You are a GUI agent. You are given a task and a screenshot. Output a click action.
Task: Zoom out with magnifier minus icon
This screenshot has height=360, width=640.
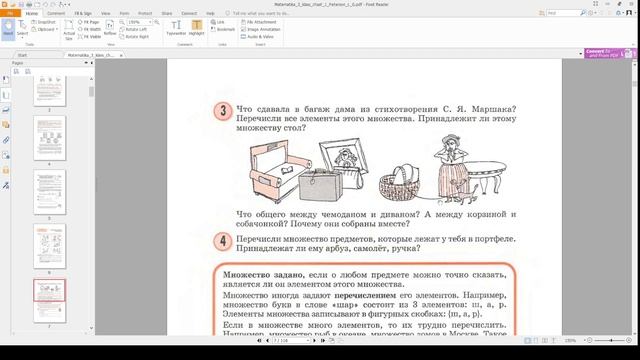[122, 22]
